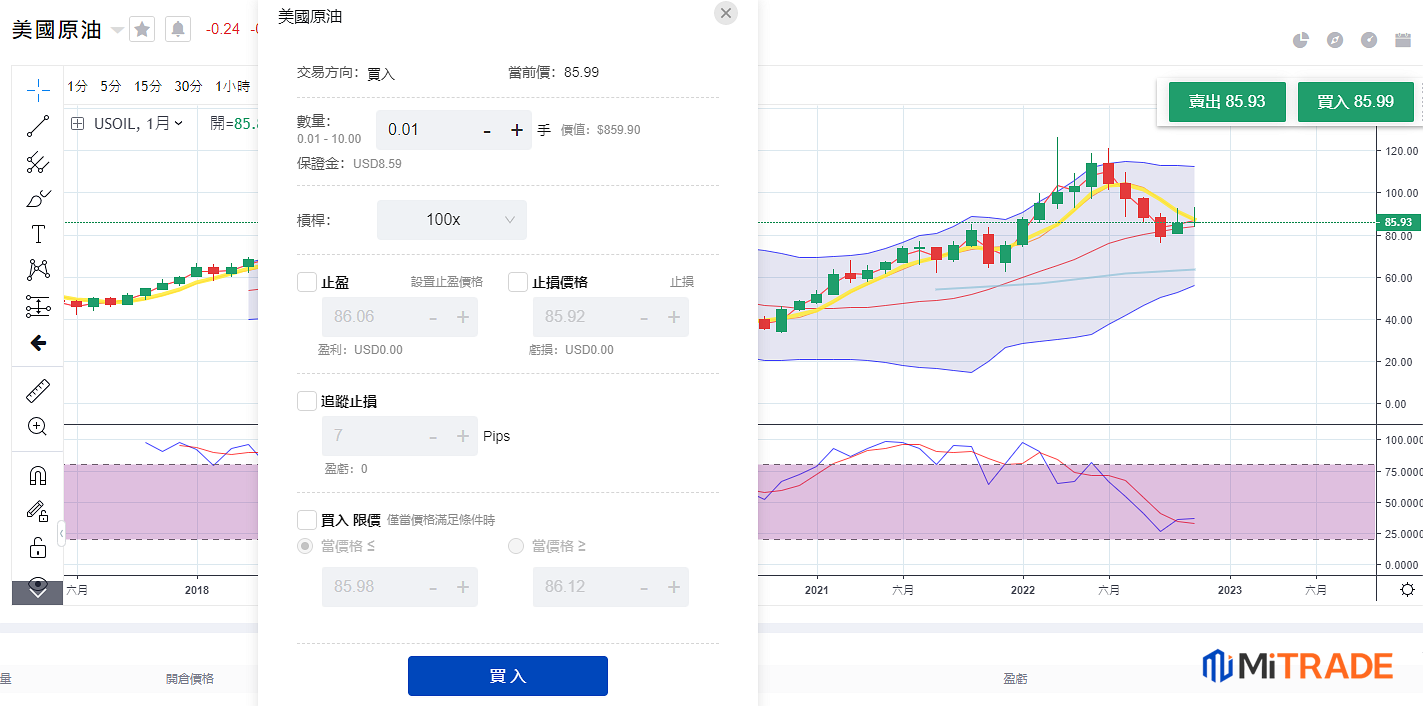The image size is (1423, 706).
Task: Select the trend line drawing tool
Action: click(x=38, y=126)
